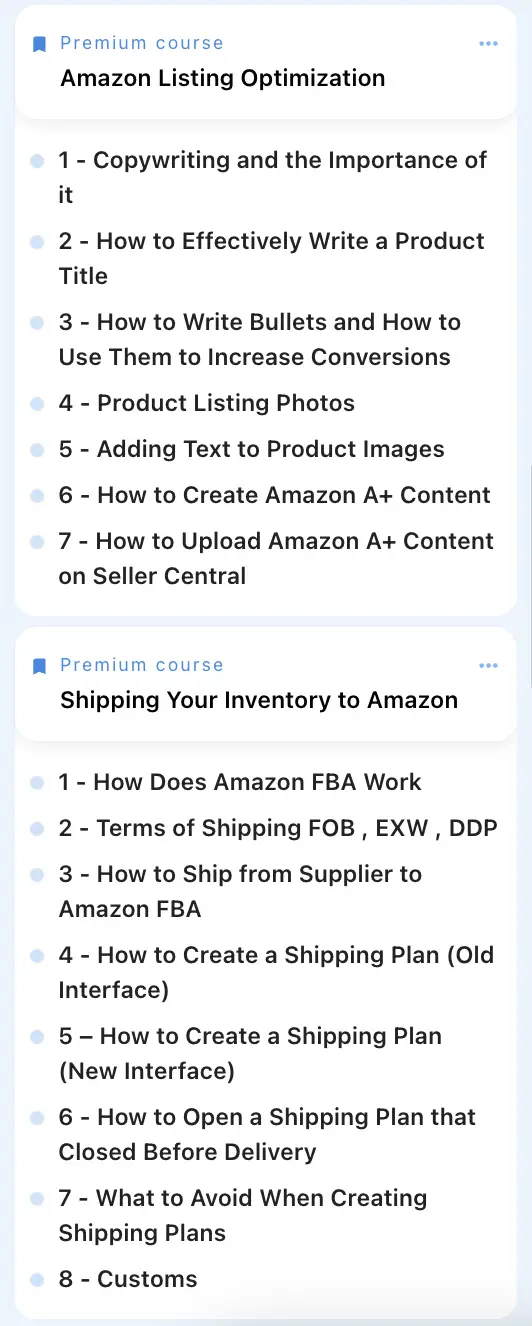Click bullet dot beside Terms of Shipping lesson
The width and height of the screenshot is (532, 1326).
coord(37,829)
